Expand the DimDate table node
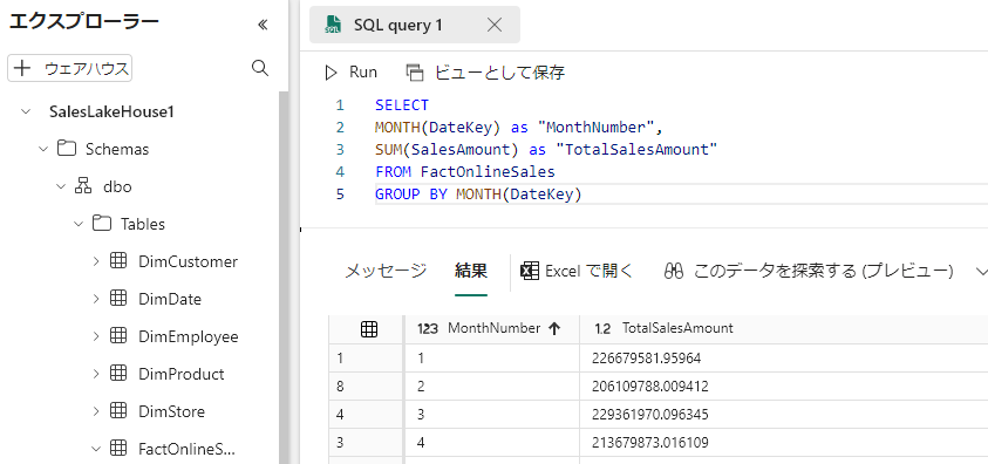This screenshot has width=988, height=464. [x=96, y=299]
